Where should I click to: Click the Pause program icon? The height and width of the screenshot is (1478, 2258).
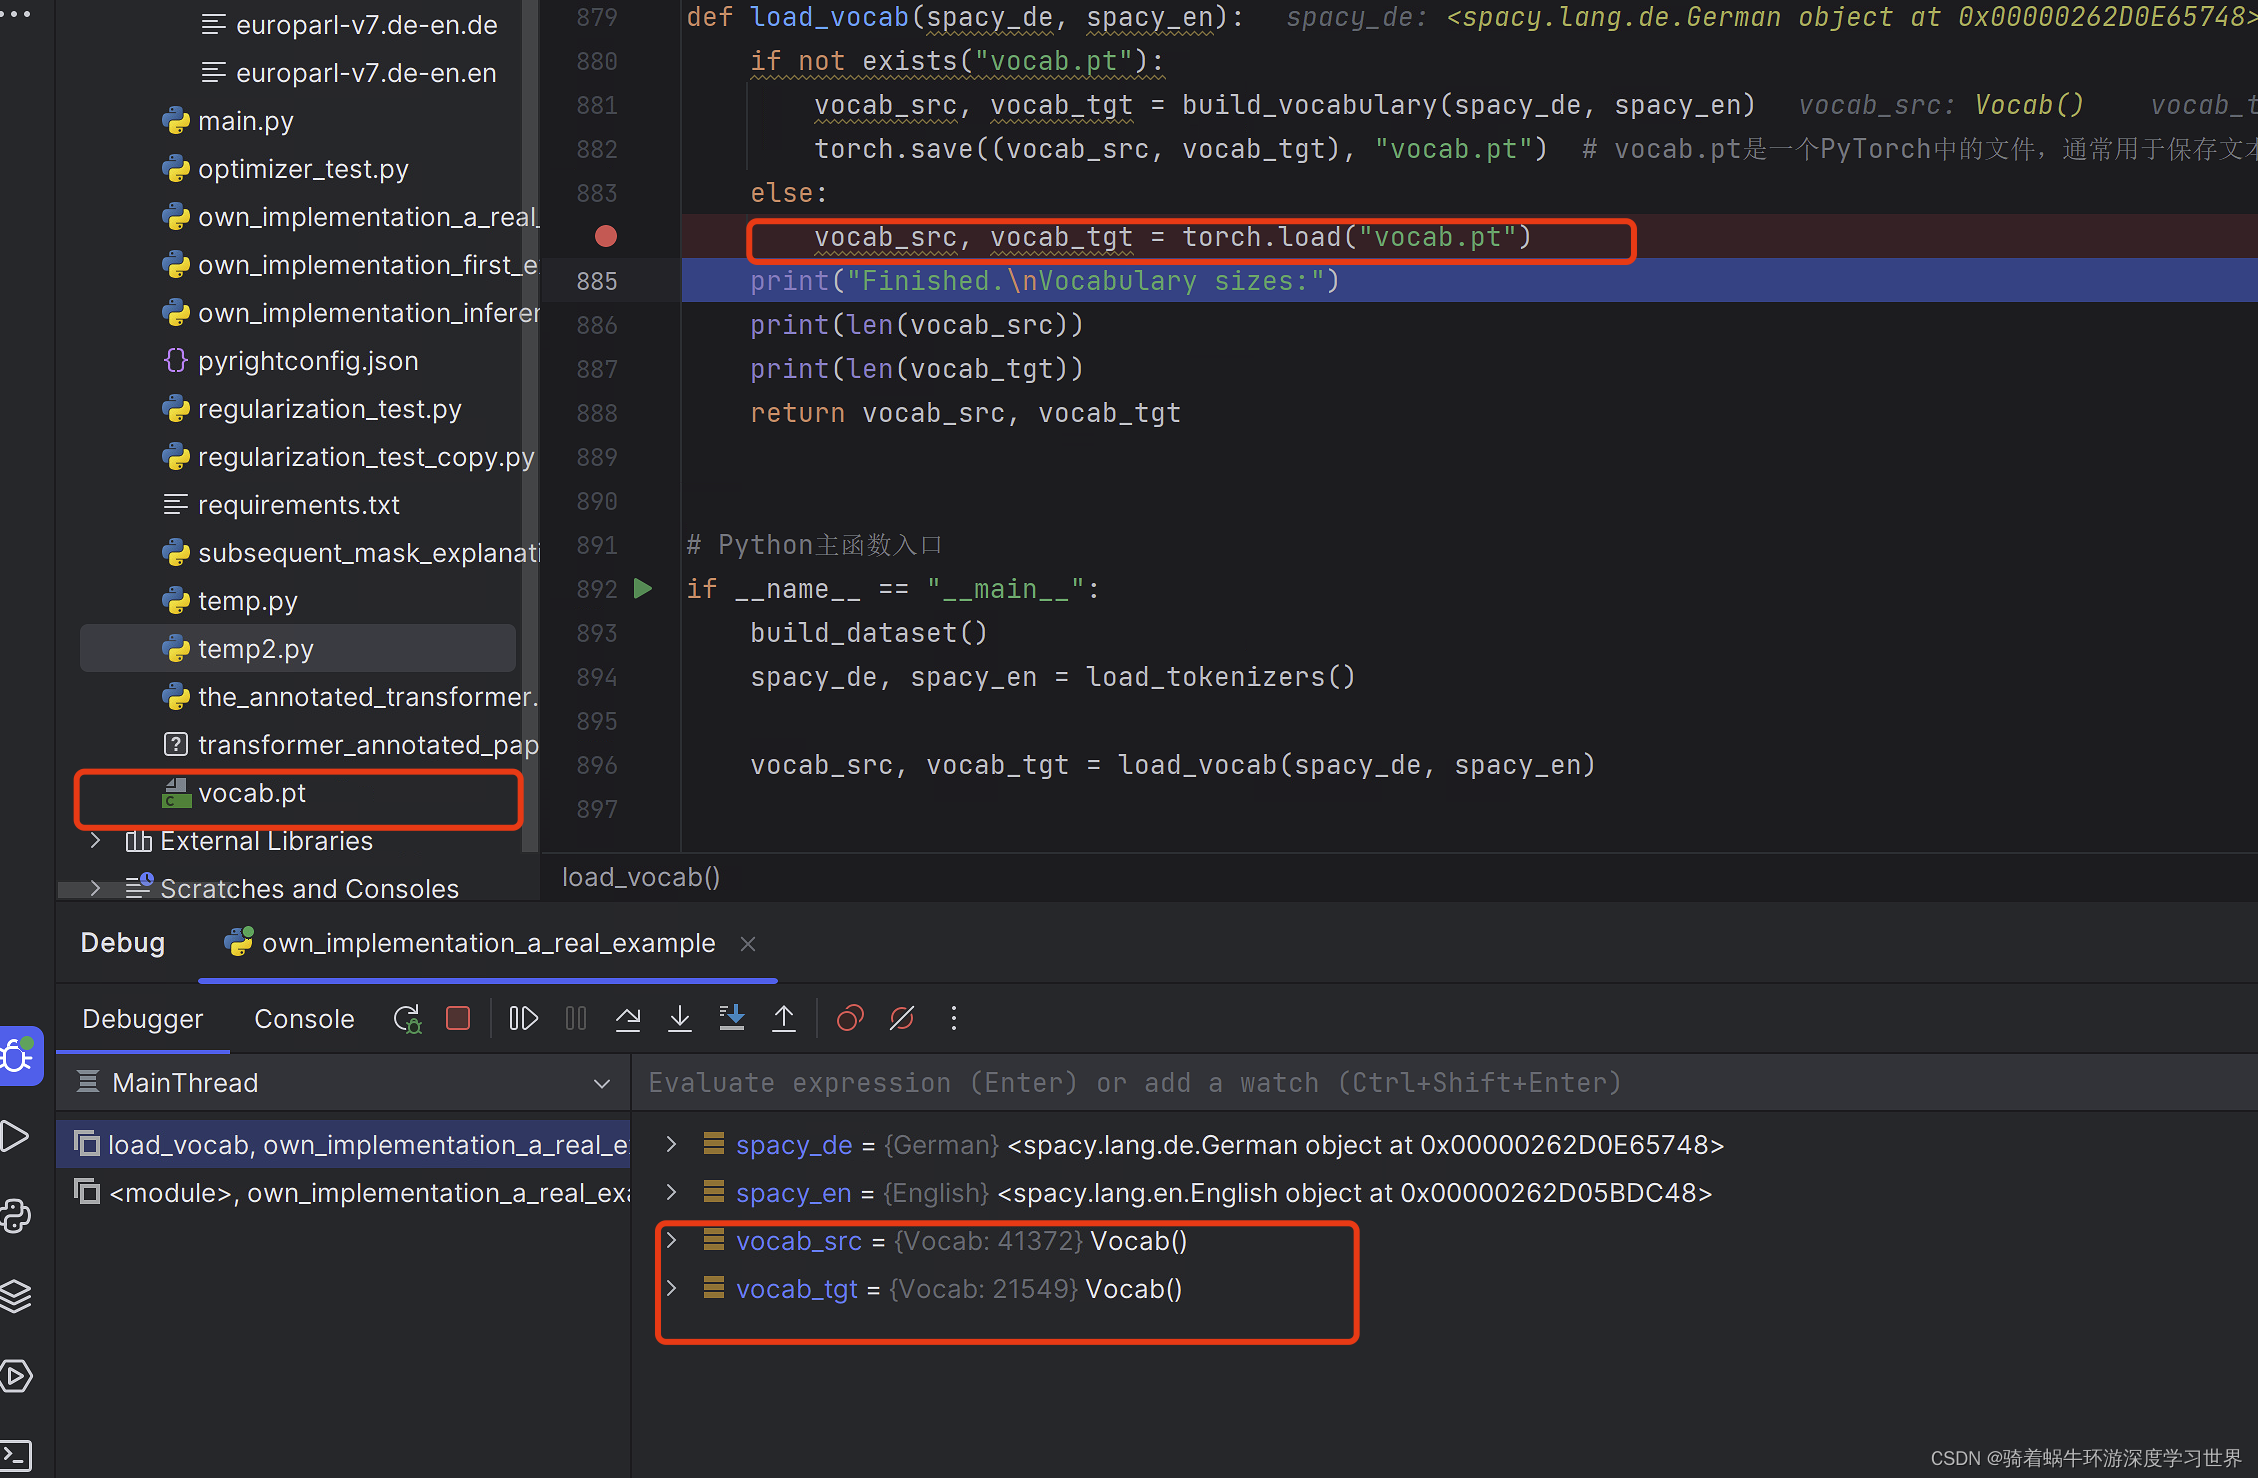click(x=576, y=1018)
